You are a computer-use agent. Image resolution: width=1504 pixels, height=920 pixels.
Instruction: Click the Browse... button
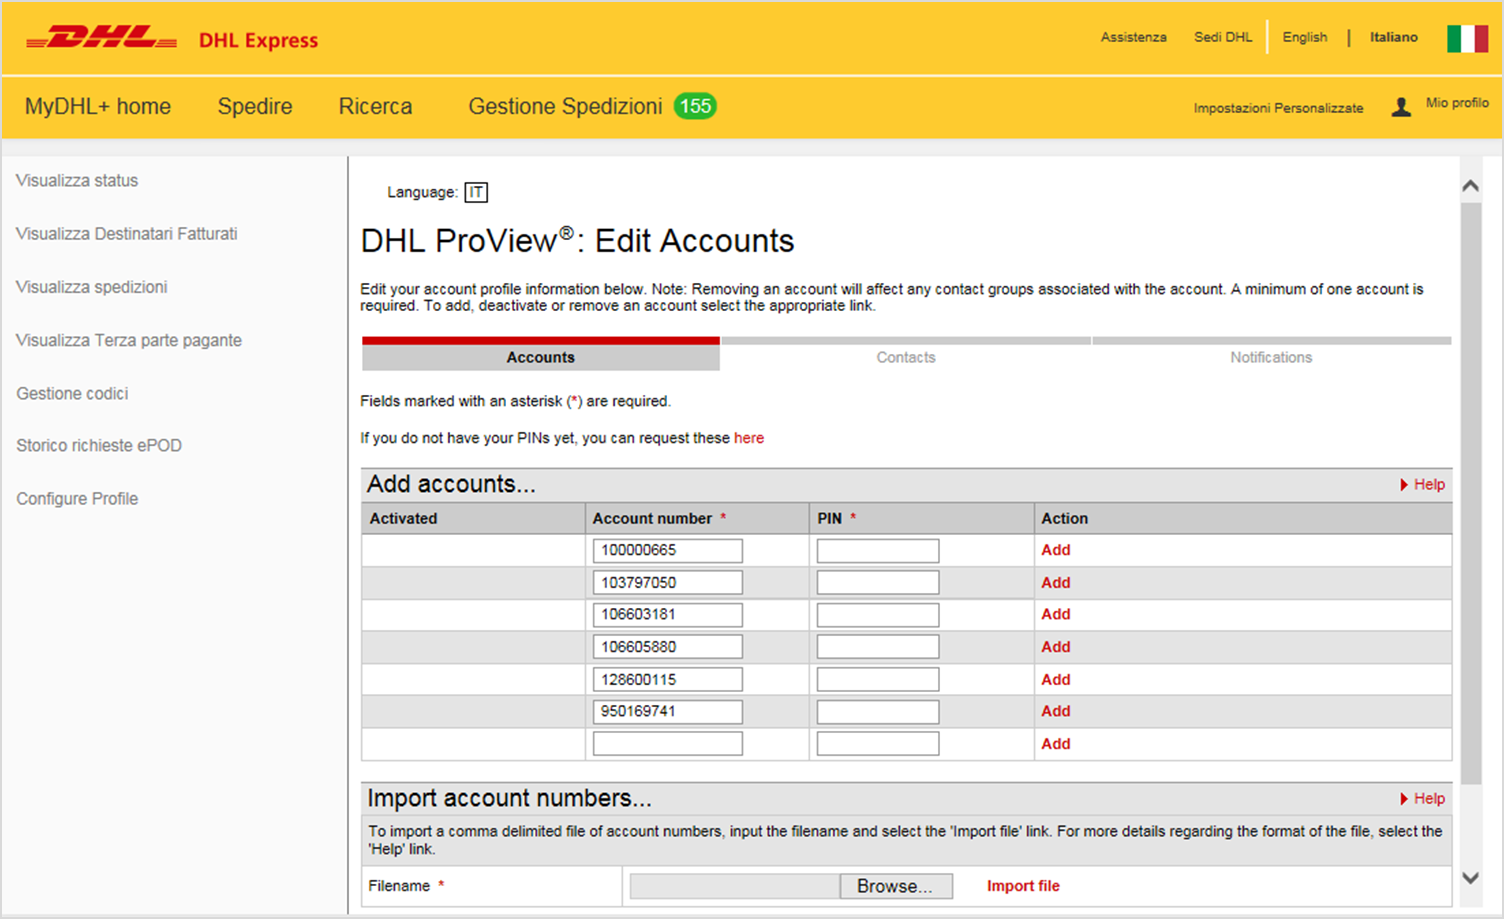895,886
